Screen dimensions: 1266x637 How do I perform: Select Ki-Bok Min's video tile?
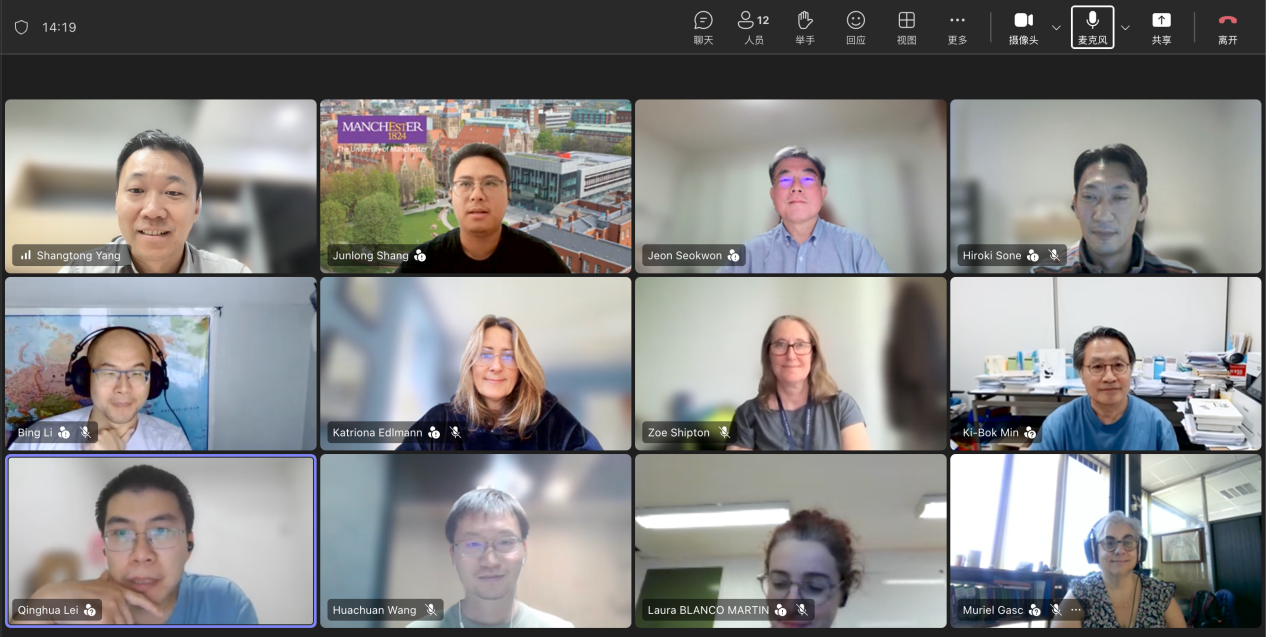click(x=1106, y=364)
